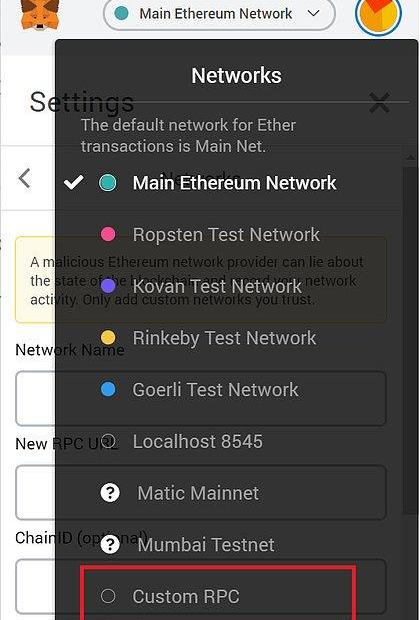Viewport: 420px width, 620px height.
Task: Click the Network Name input field
Action: 201,399
